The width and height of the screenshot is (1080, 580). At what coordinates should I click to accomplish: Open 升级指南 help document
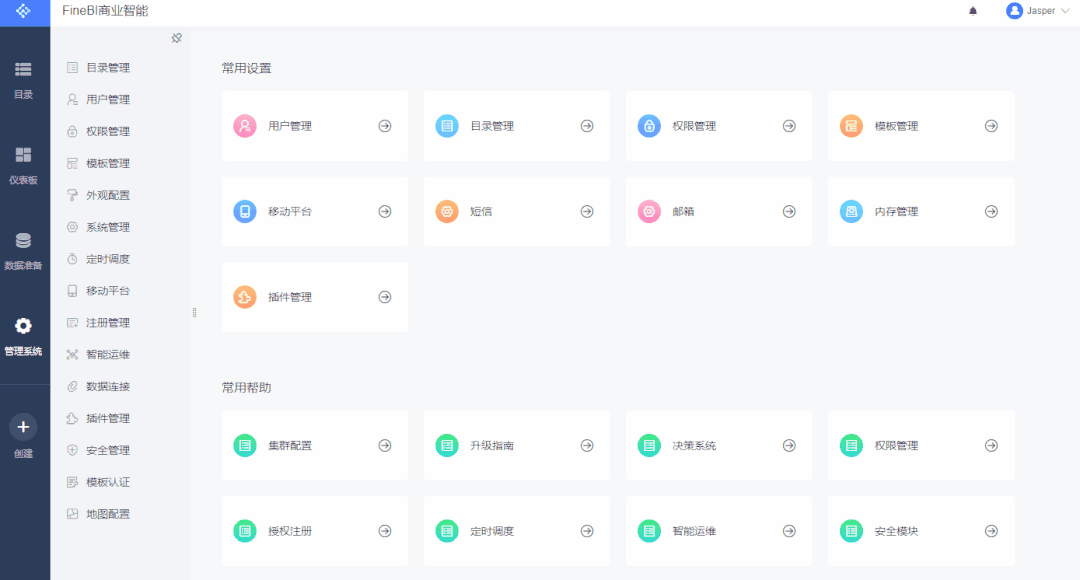[516, 445]
